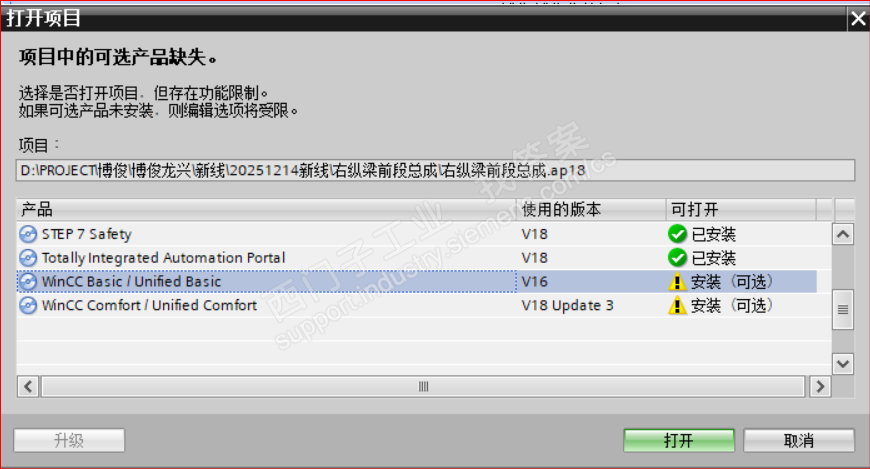Click green checkmark next to TIA Portal status

(x=677, y=258)
